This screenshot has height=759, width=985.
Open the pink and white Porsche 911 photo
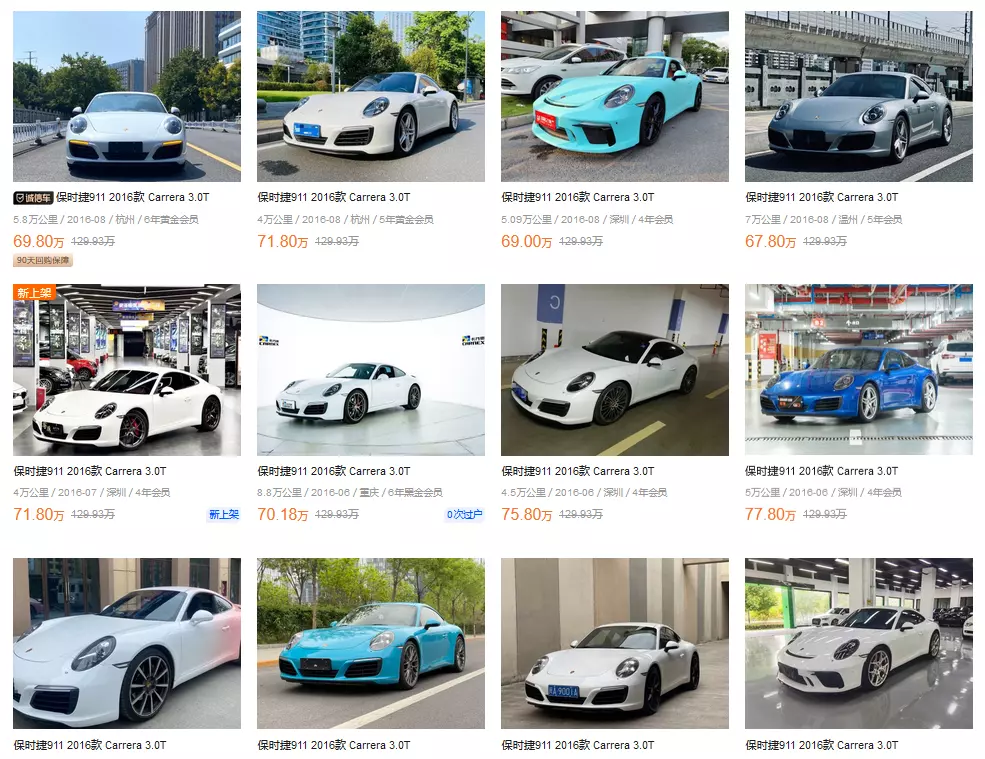pyautogui.click(x=127, y=643)
